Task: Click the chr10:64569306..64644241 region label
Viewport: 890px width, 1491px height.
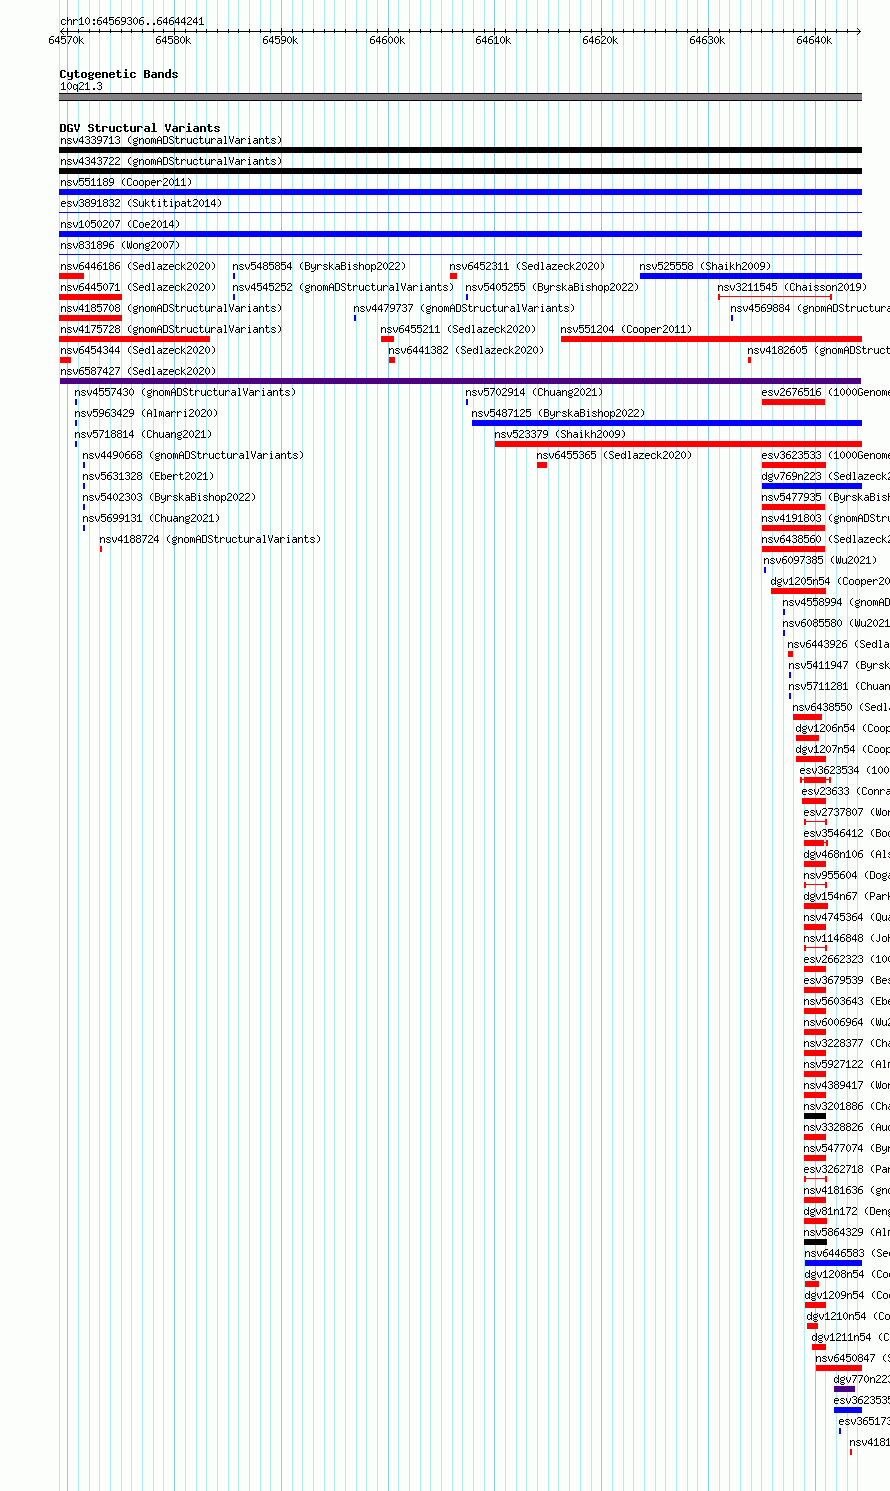Action: [133, 21]
